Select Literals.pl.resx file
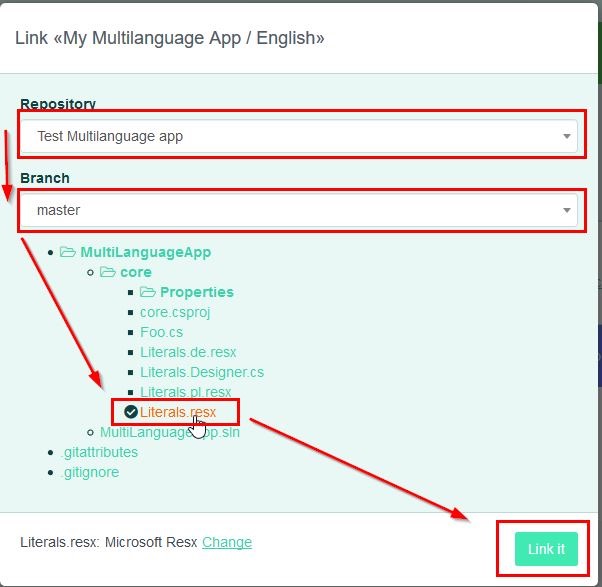The width and height of the screenshot is (602, 587). (x=186, y=392)
